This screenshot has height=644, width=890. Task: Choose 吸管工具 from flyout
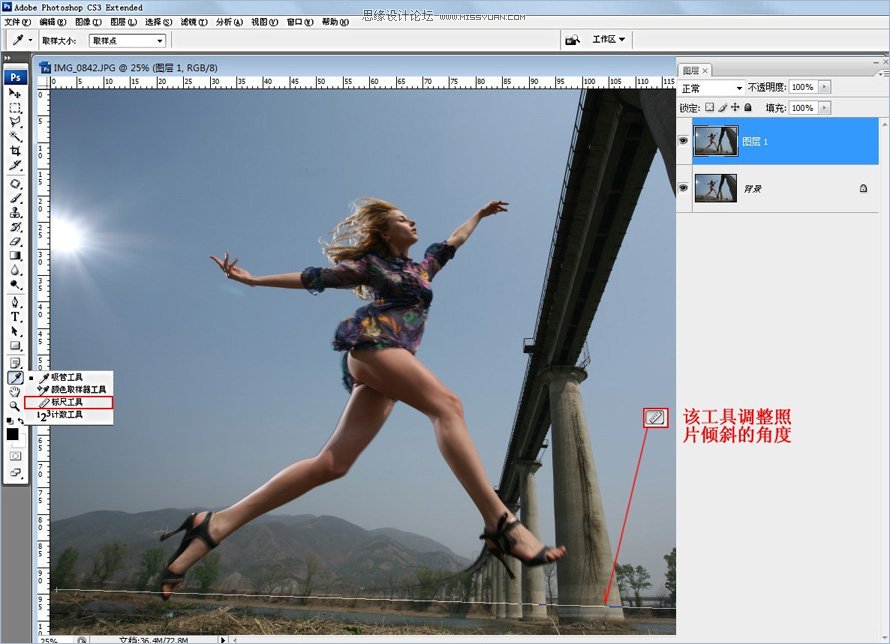point(69,377)
